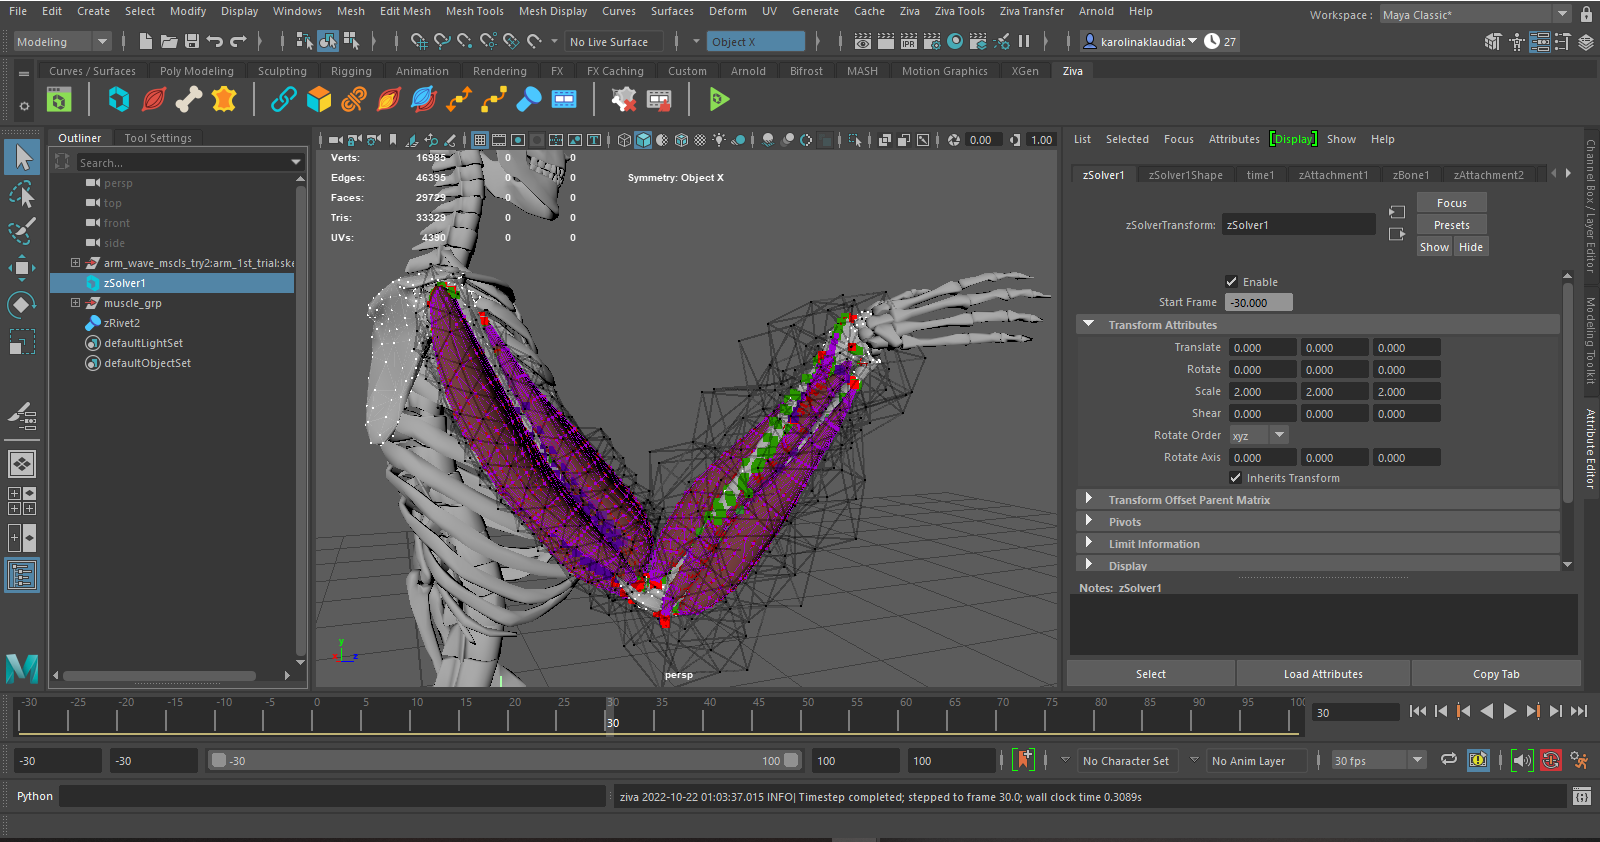The height and width of the screenshot is (842, 1600).
Task: Toggle the Inherits Transform checkbox
Action: point(1236,478)
